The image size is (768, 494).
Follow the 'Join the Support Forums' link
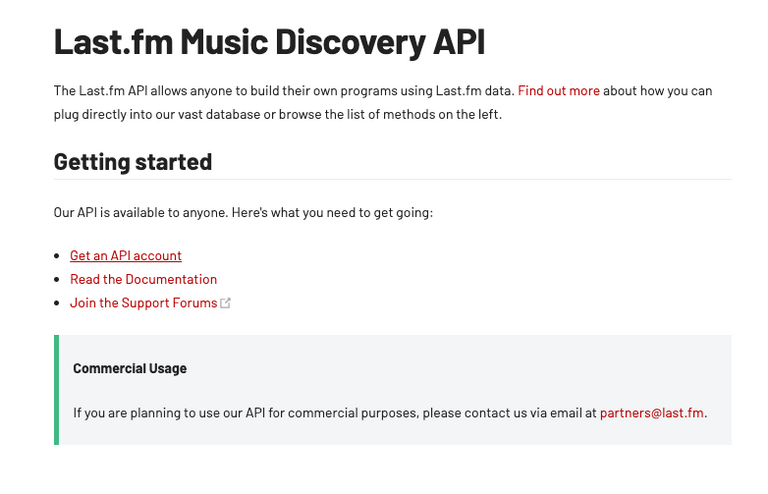tap(144, 303)
